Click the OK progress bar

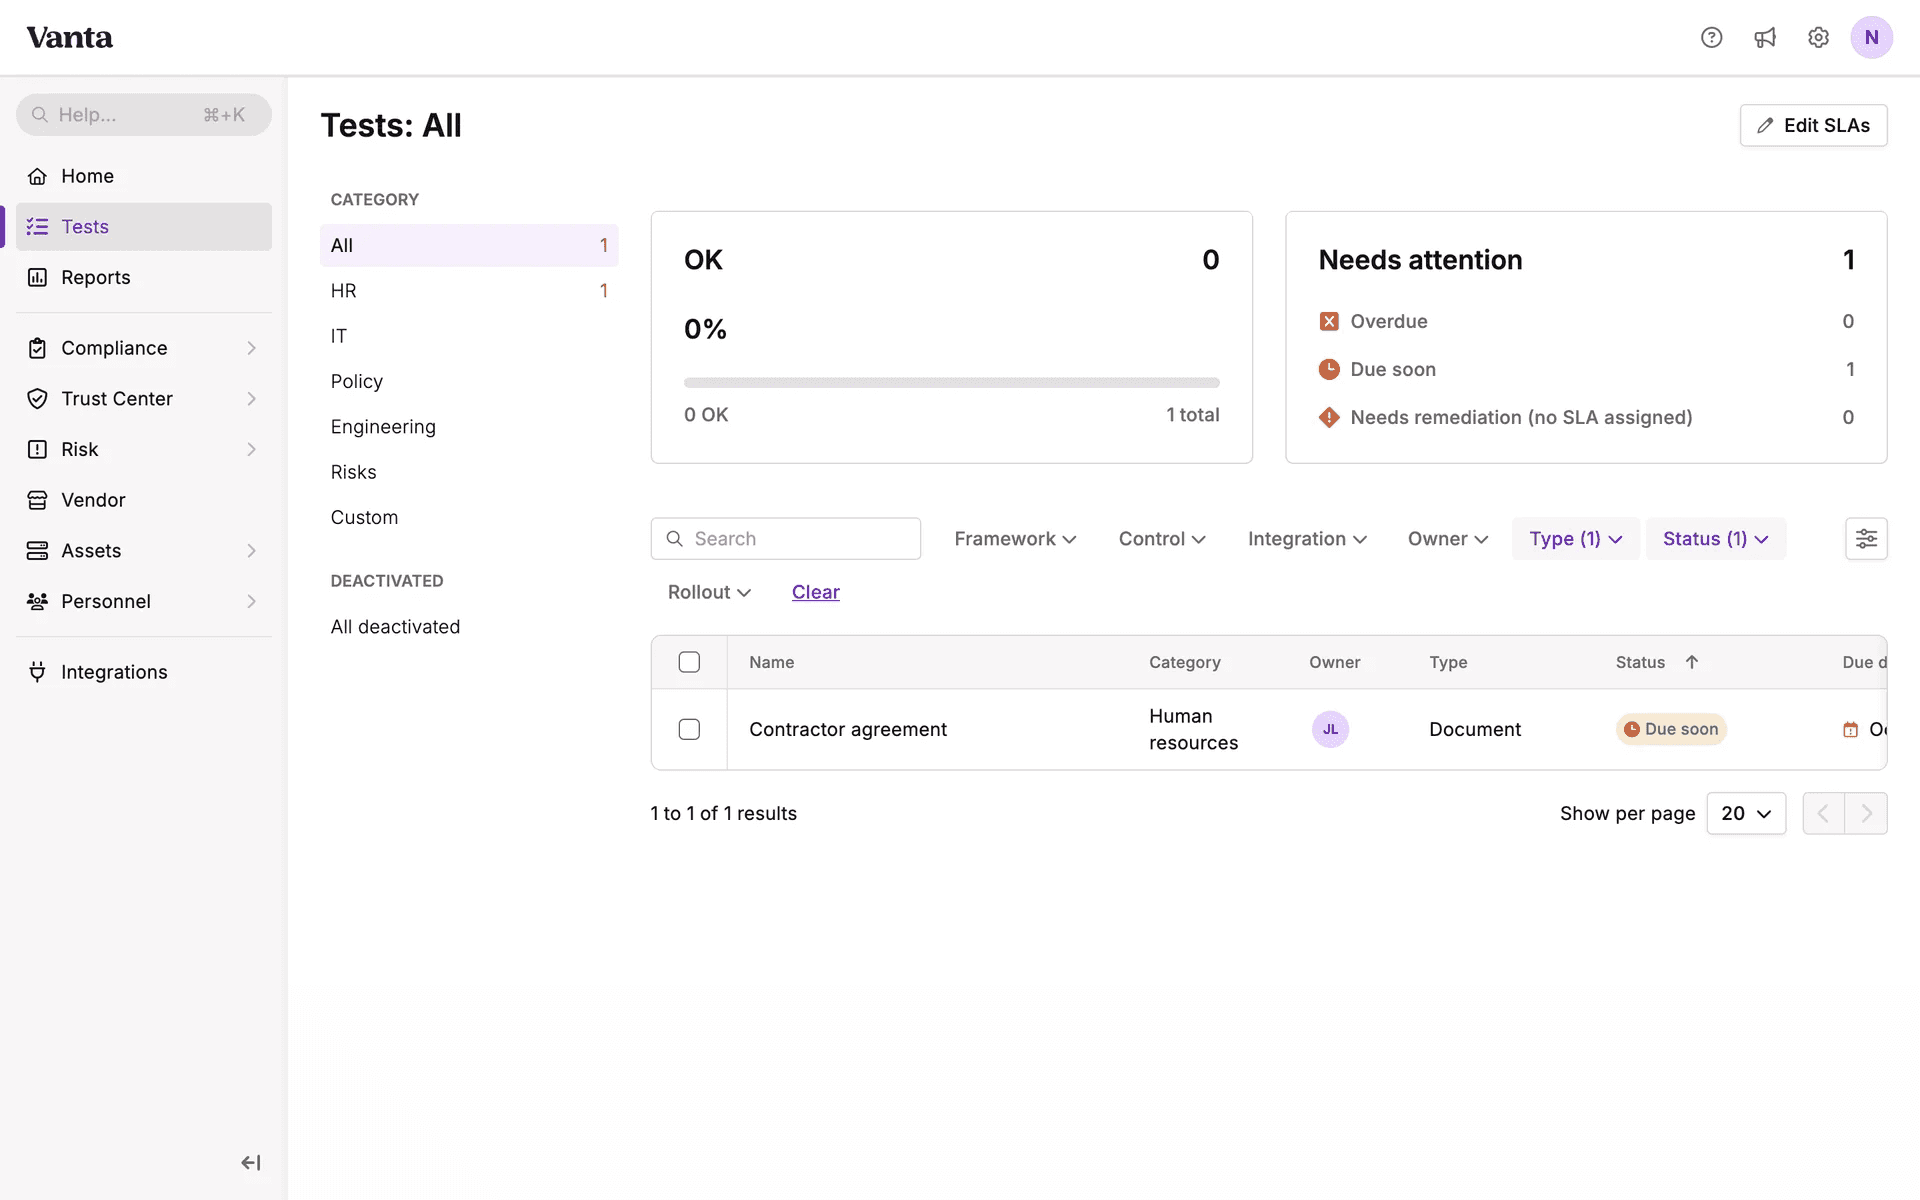click(951, 382)
